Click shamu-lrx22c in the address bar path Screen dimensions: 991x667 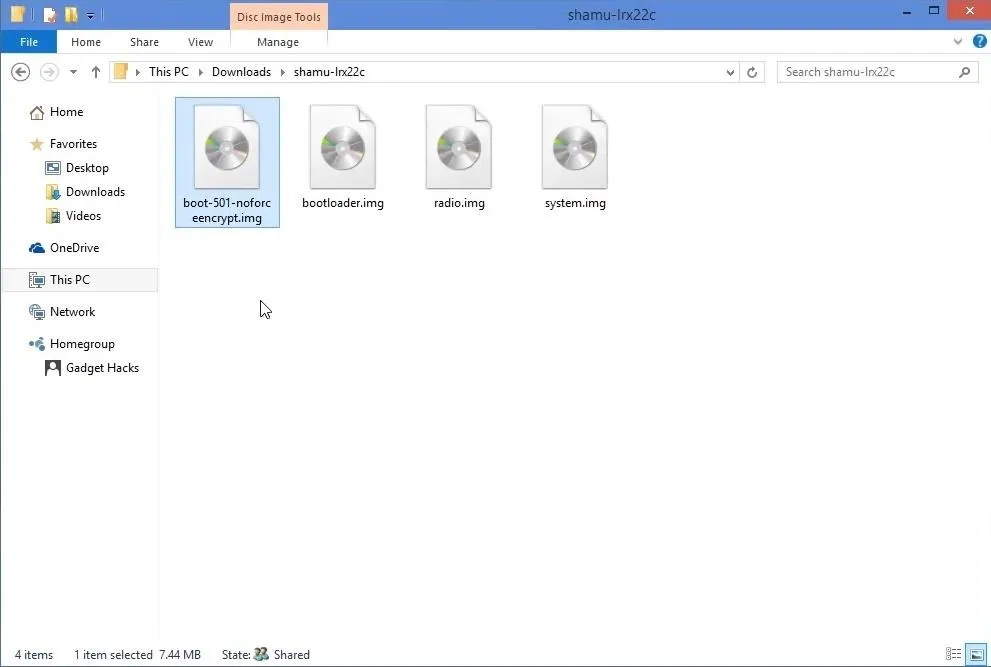329,71
